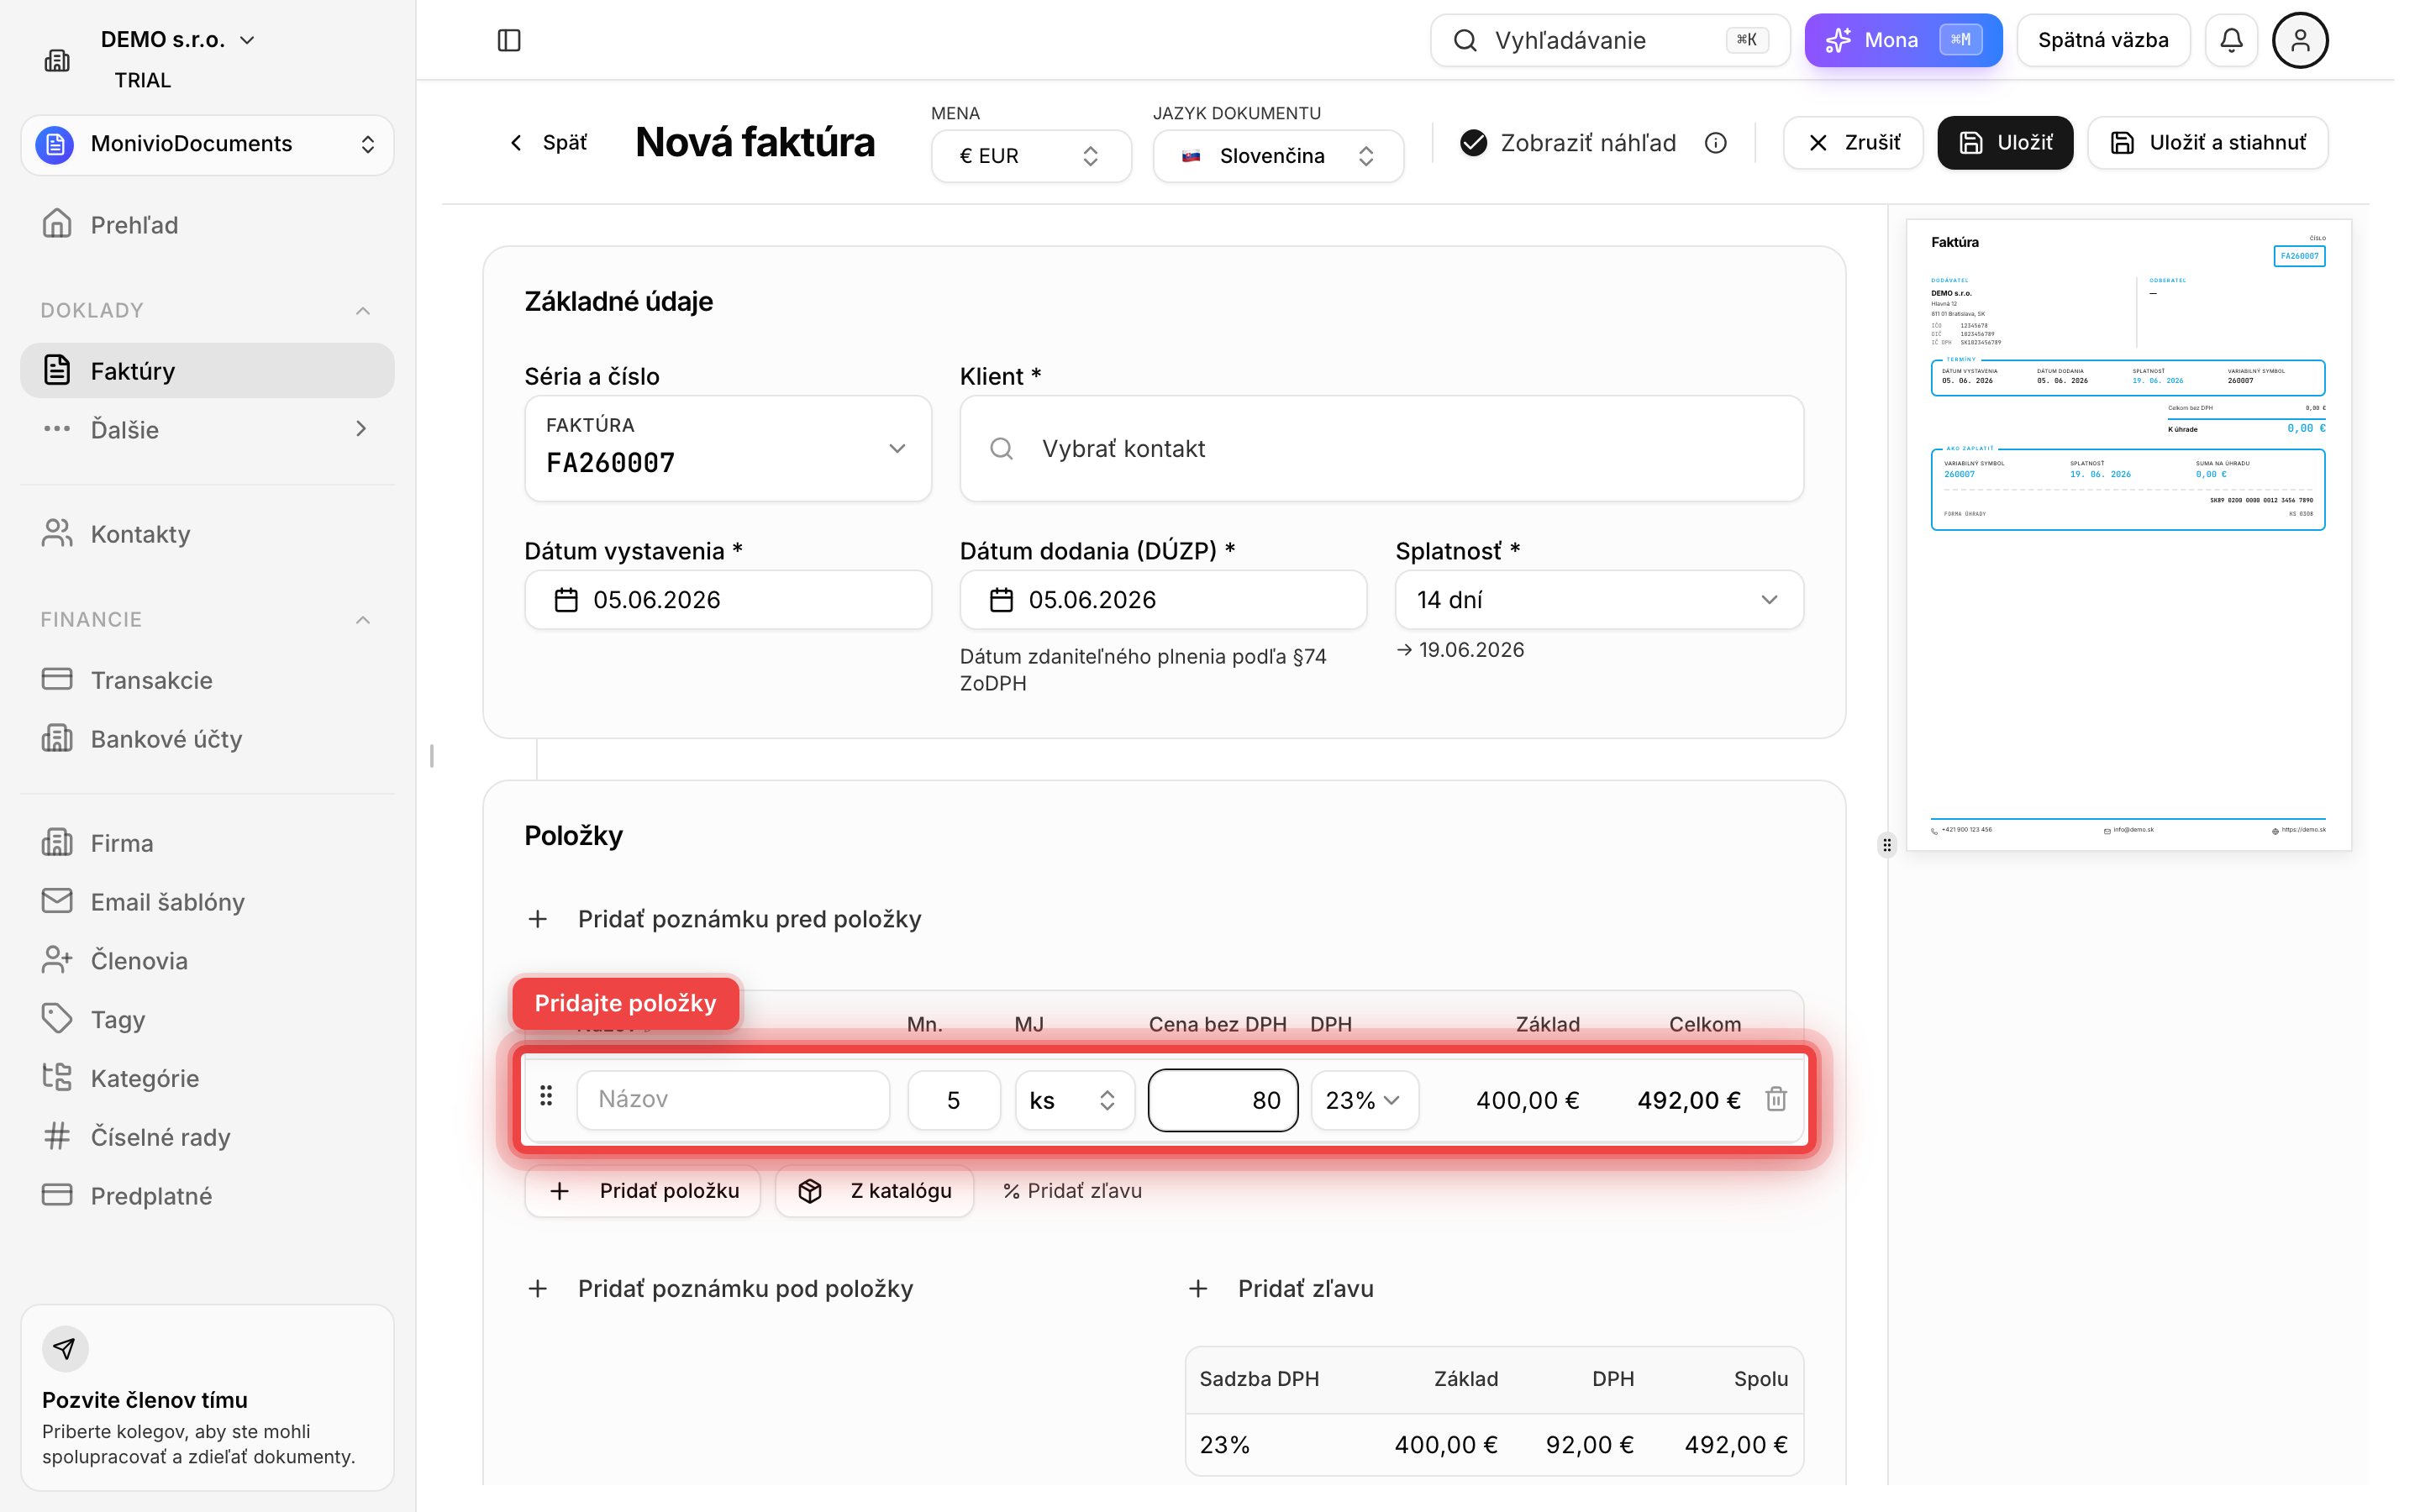Viewport: 2420px width, 1512px height.
Task: Click the invoice preview thumbnail
Action: point(2128,535)
